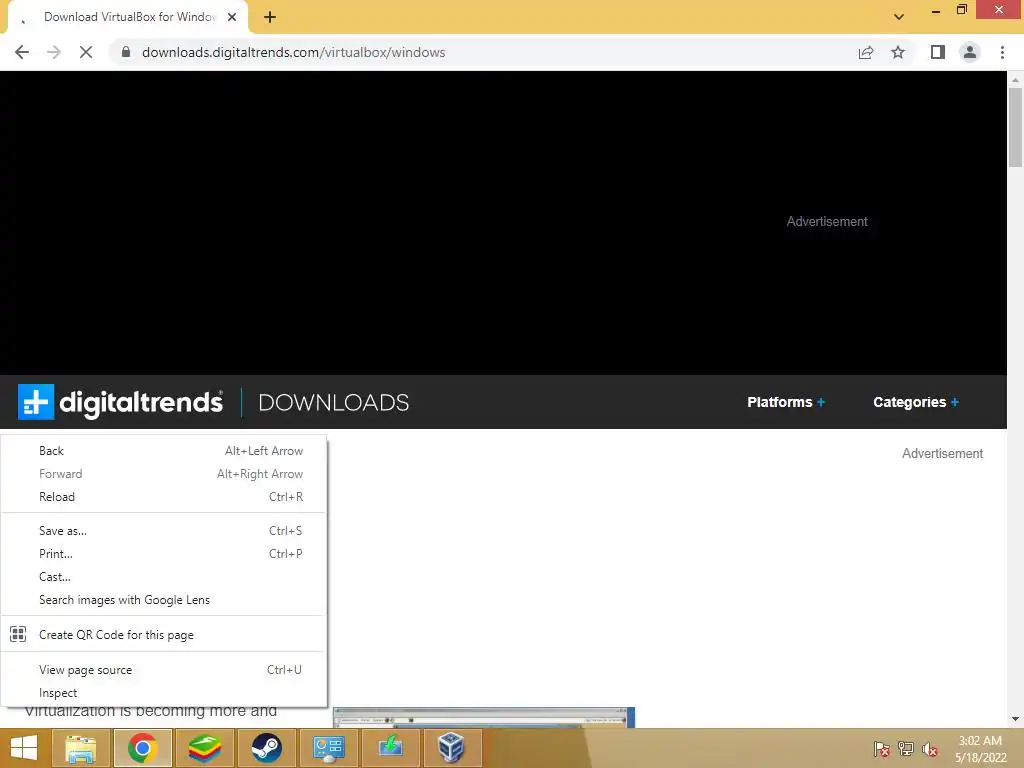Click the scrollbar up arrow
Viewport: 1024px width, 768px height.
[x=1015, y=80]
